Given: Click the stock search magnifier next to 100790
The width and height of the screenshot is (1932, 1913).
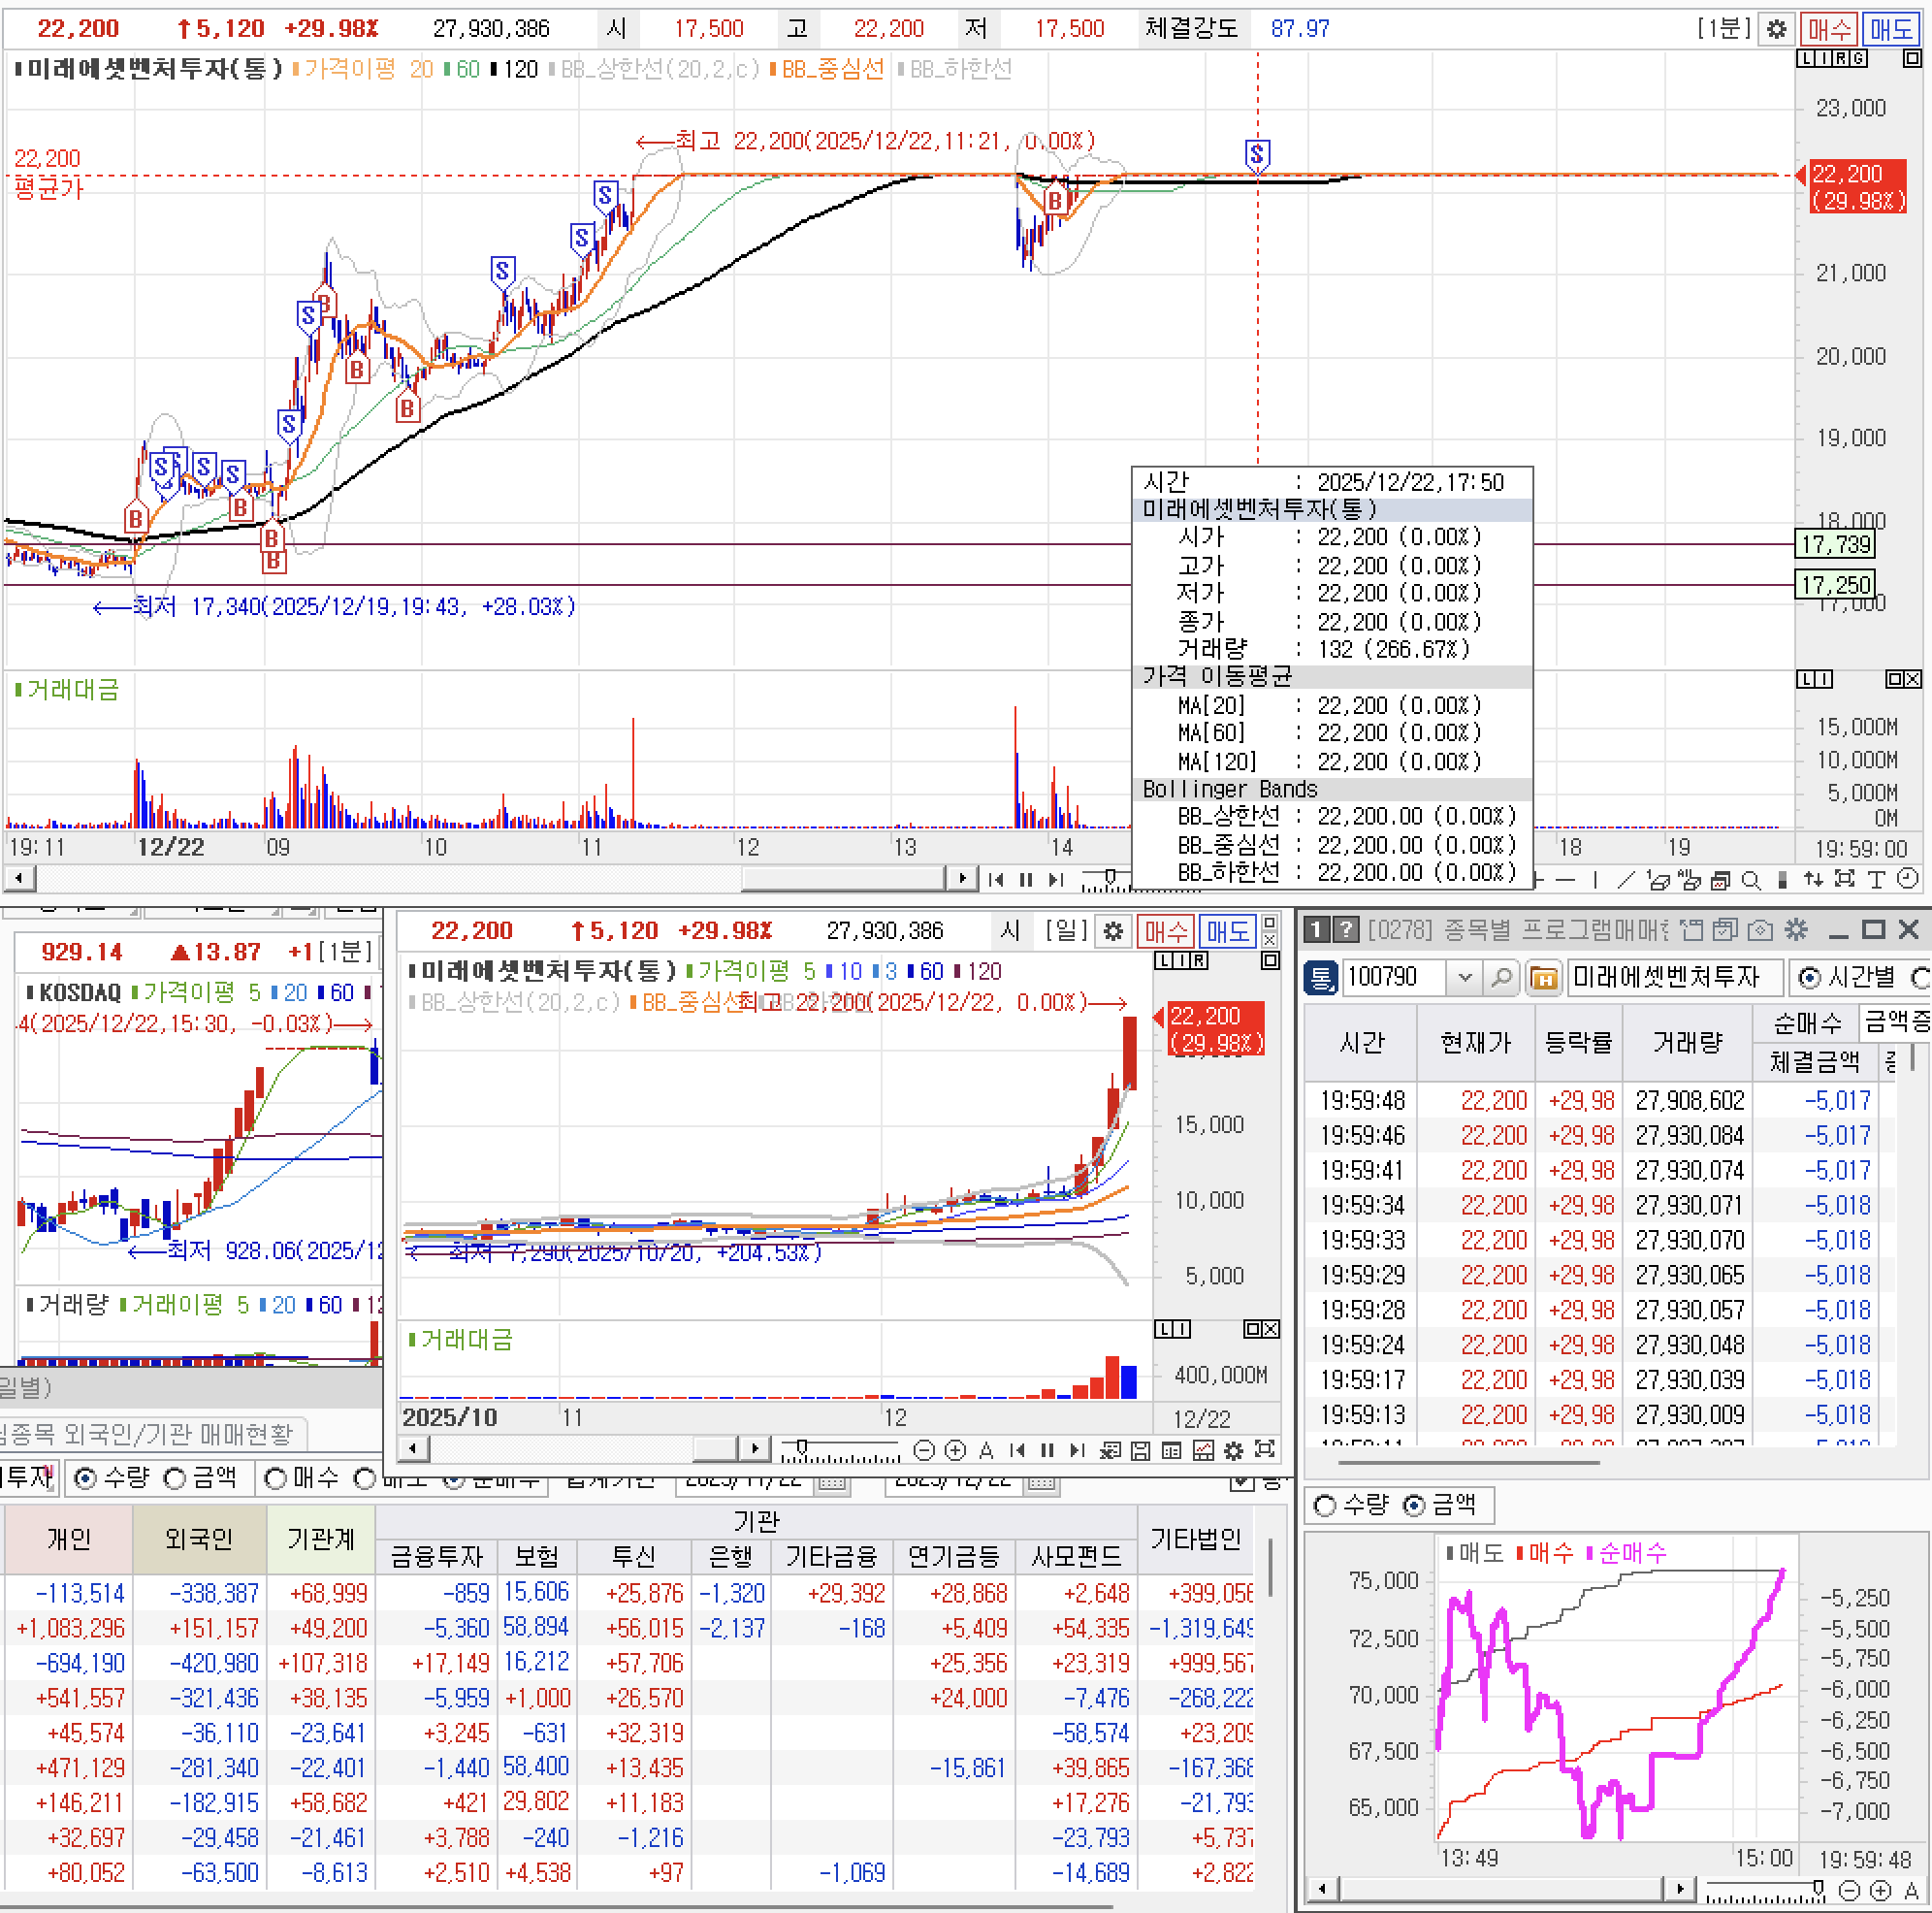Looking at the screenshot, I should pos(1501,977).
